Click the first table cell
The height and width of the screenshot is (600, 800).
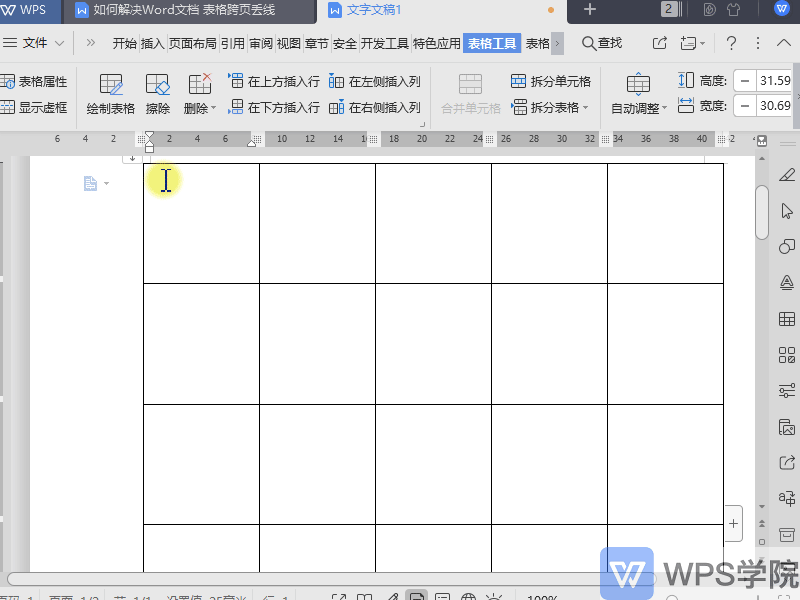click(x=202, y=223)
